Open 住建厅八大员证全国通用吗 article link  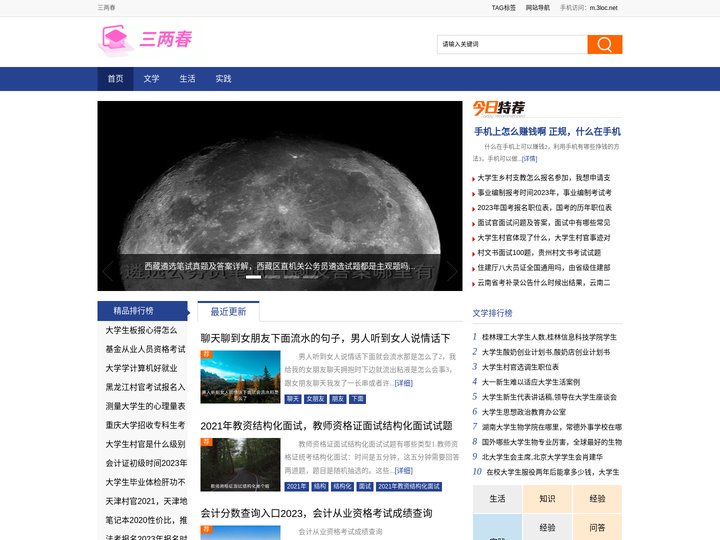point(544,267)
